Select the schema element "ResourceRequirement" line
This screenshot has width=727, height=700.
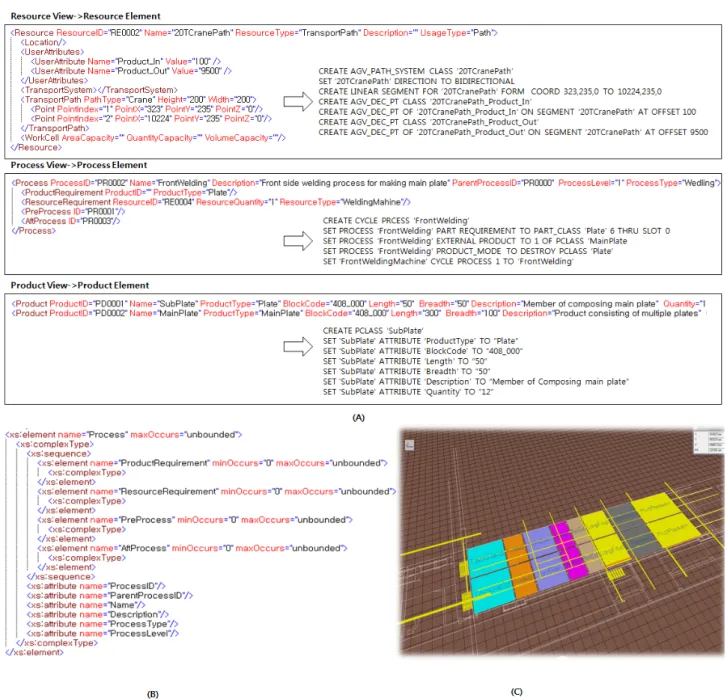(217, 491)
